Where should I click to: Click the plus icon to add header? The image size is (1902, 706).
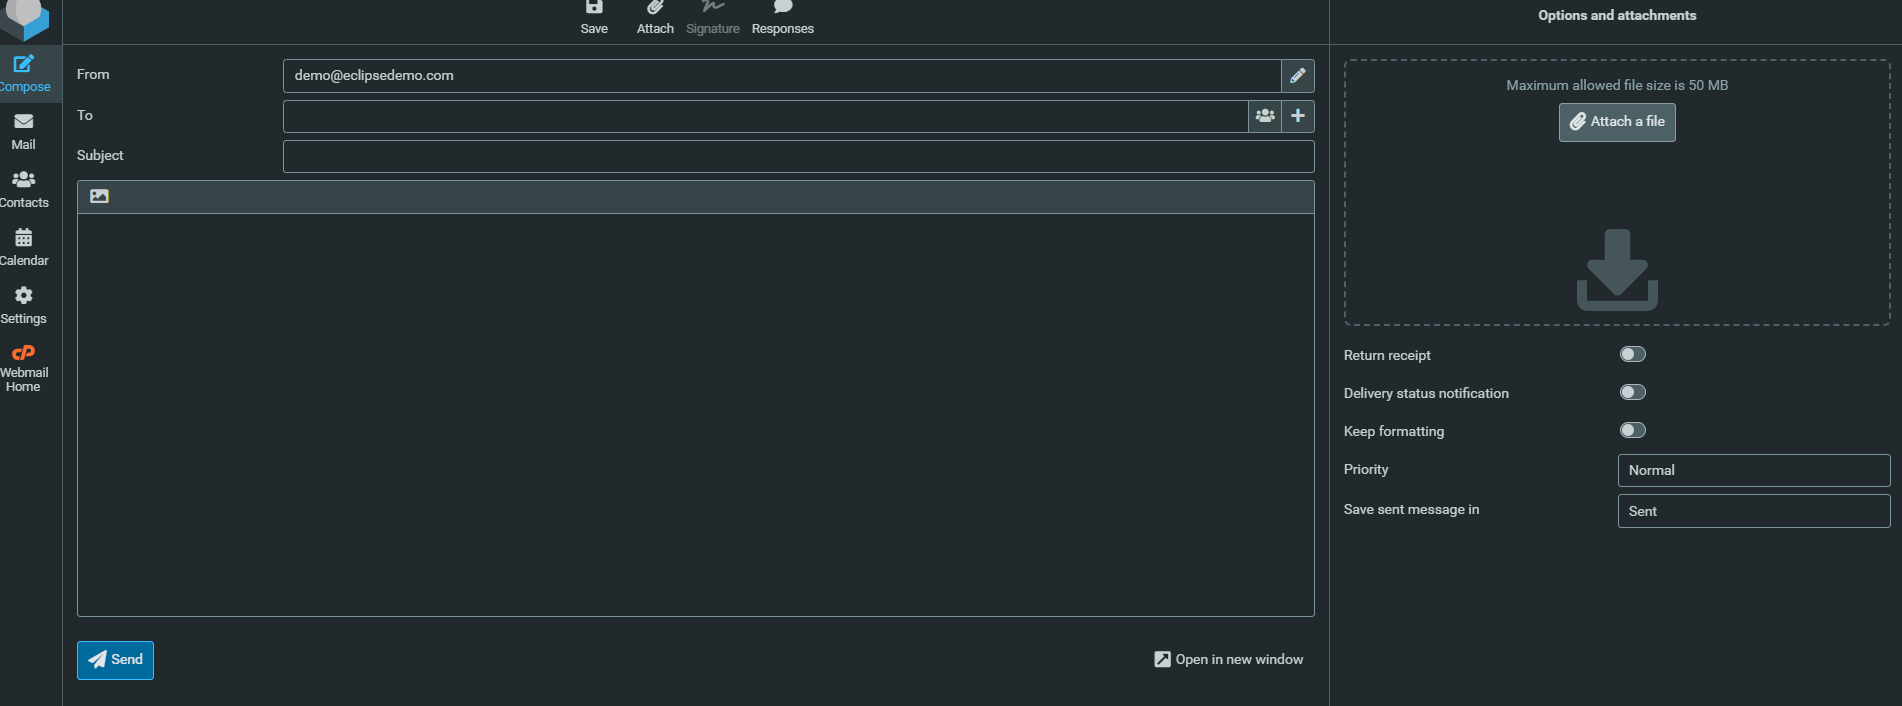(1298, 116)
